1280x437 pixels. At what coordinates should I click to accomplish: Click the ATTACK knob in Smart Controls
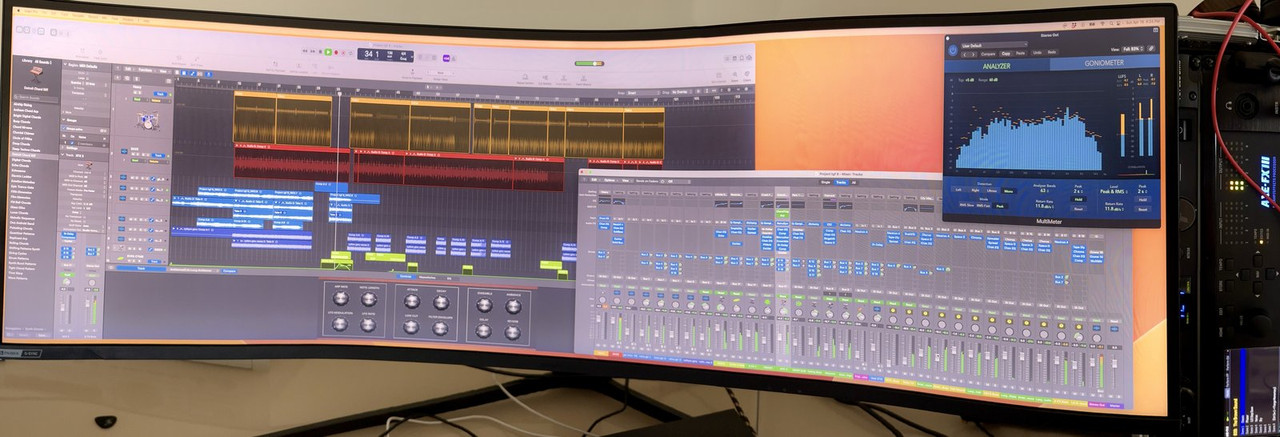pos(413,302)
